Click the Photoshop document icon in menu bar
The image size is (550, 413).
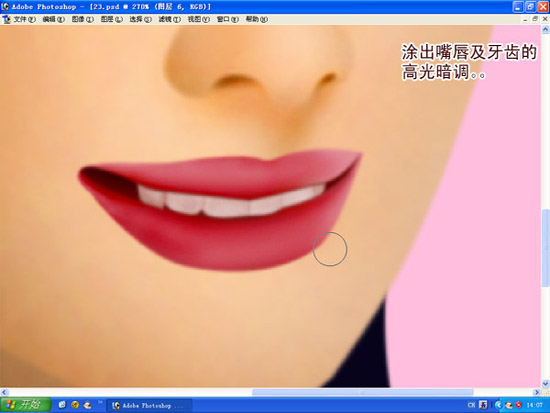click(x=6, y=20)
